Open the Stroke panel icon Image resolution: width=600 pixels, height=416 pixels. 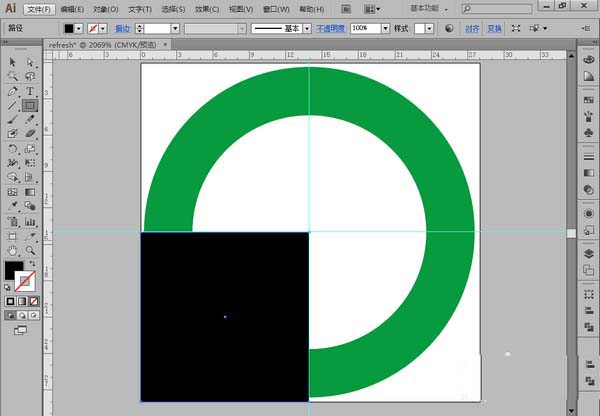[589, 157]
